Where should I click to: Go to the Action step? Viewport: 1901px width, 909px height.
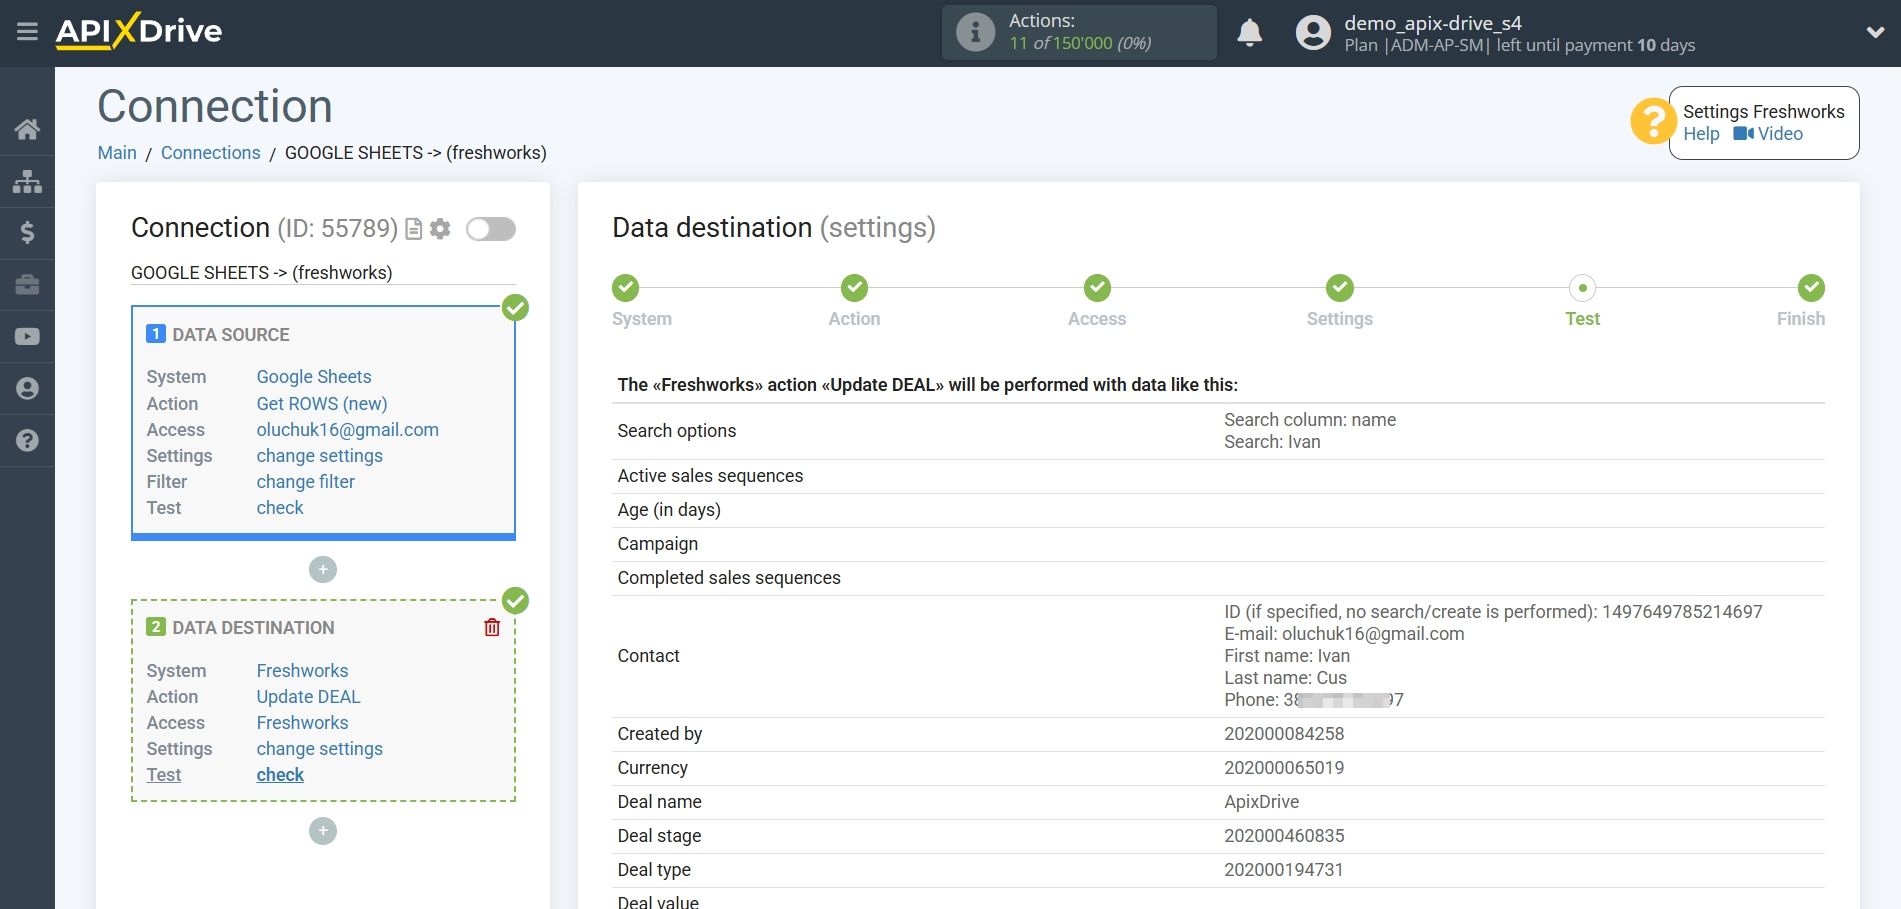pos(854,288)
